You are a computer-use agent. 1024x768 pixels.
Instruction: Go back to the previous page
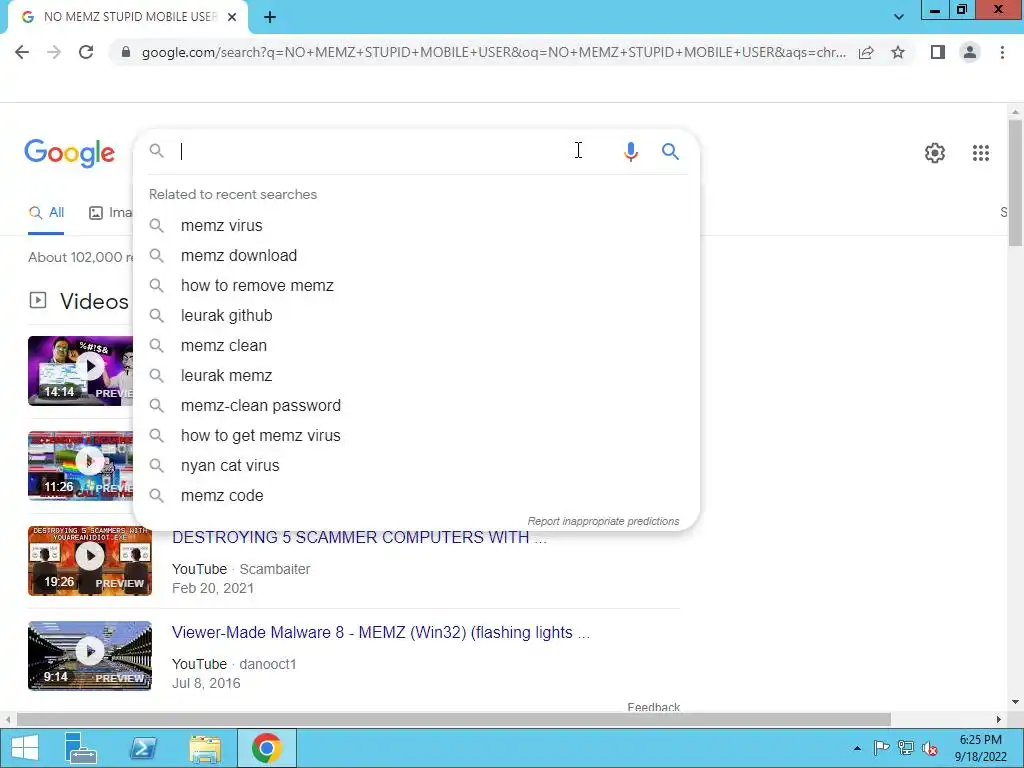(22, 52)
